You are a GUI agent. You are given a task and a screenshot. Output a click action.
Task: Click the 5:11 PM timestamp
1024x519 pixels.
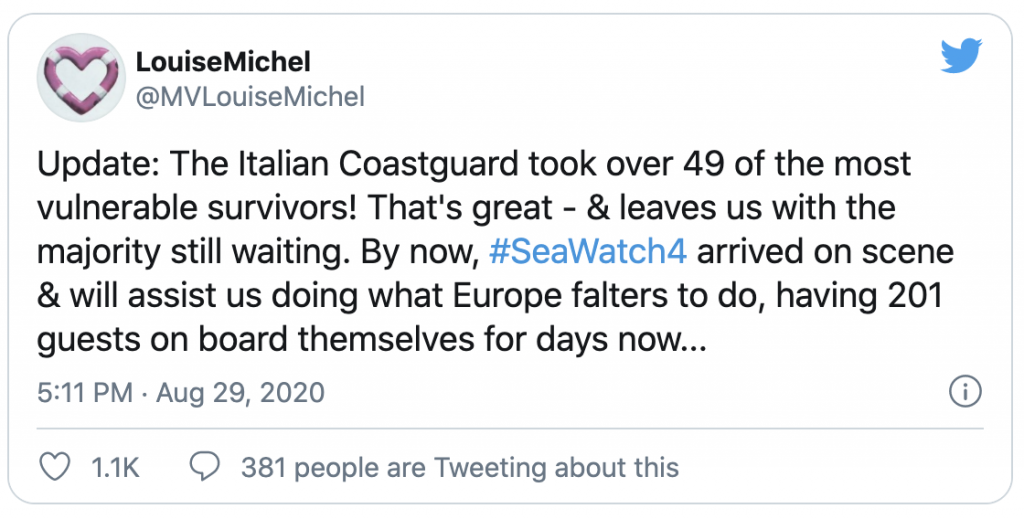coord(85,393)
